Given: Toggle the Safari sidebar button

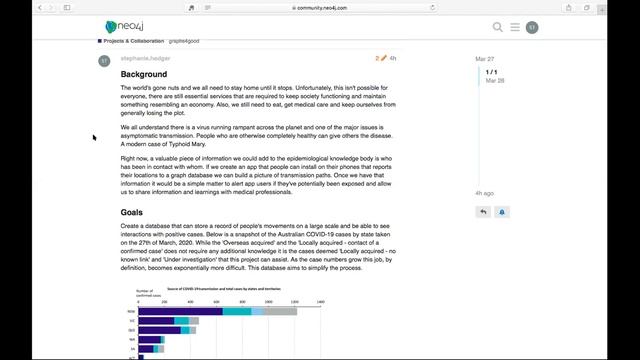Looking at the screenshot, I should (67, 8).
